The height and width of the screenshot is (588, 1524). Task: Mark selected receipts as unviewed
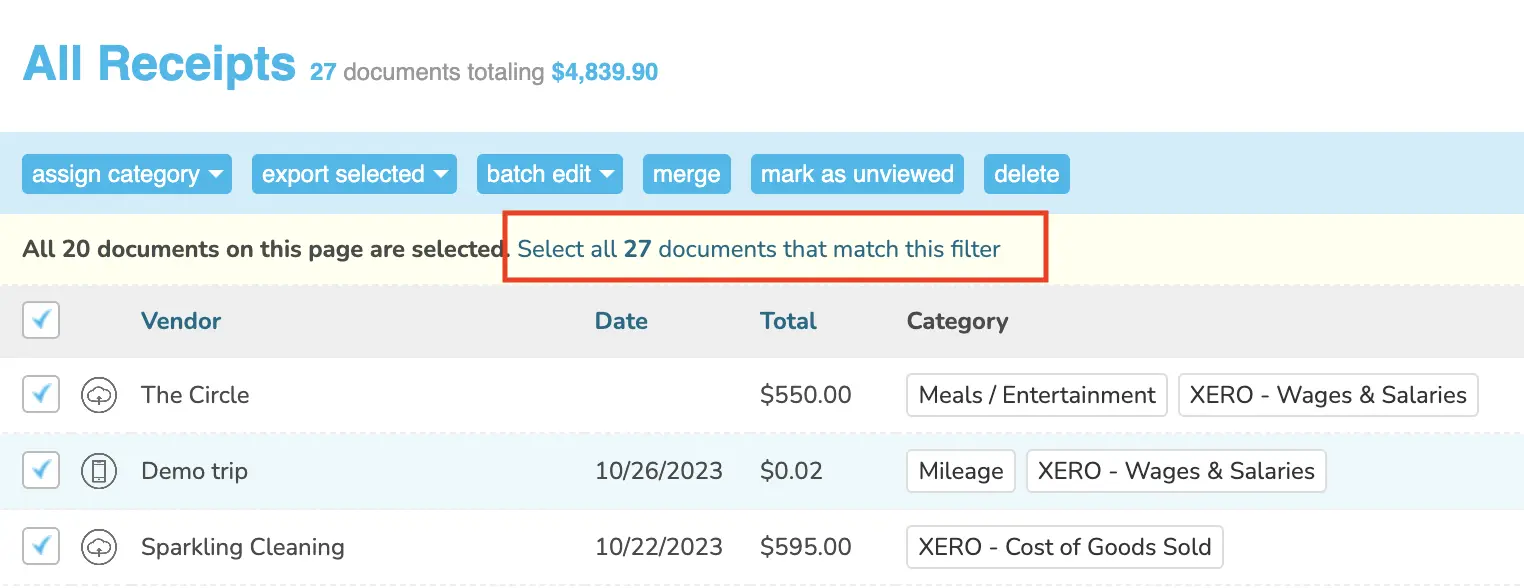[x=857, y=174]
